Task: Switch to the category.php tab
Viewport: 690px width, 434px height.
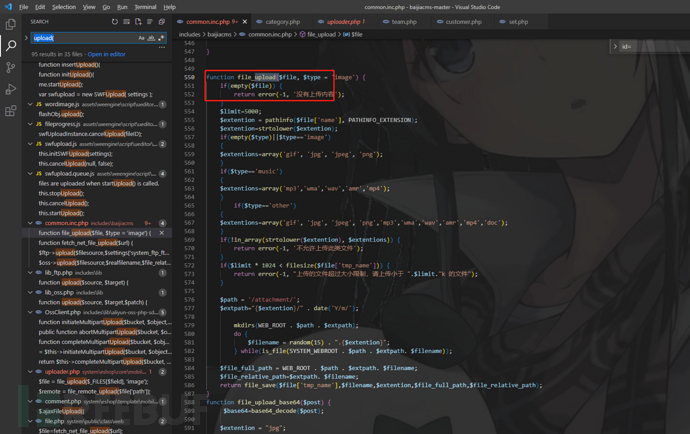Action: (x=283, y=22)
